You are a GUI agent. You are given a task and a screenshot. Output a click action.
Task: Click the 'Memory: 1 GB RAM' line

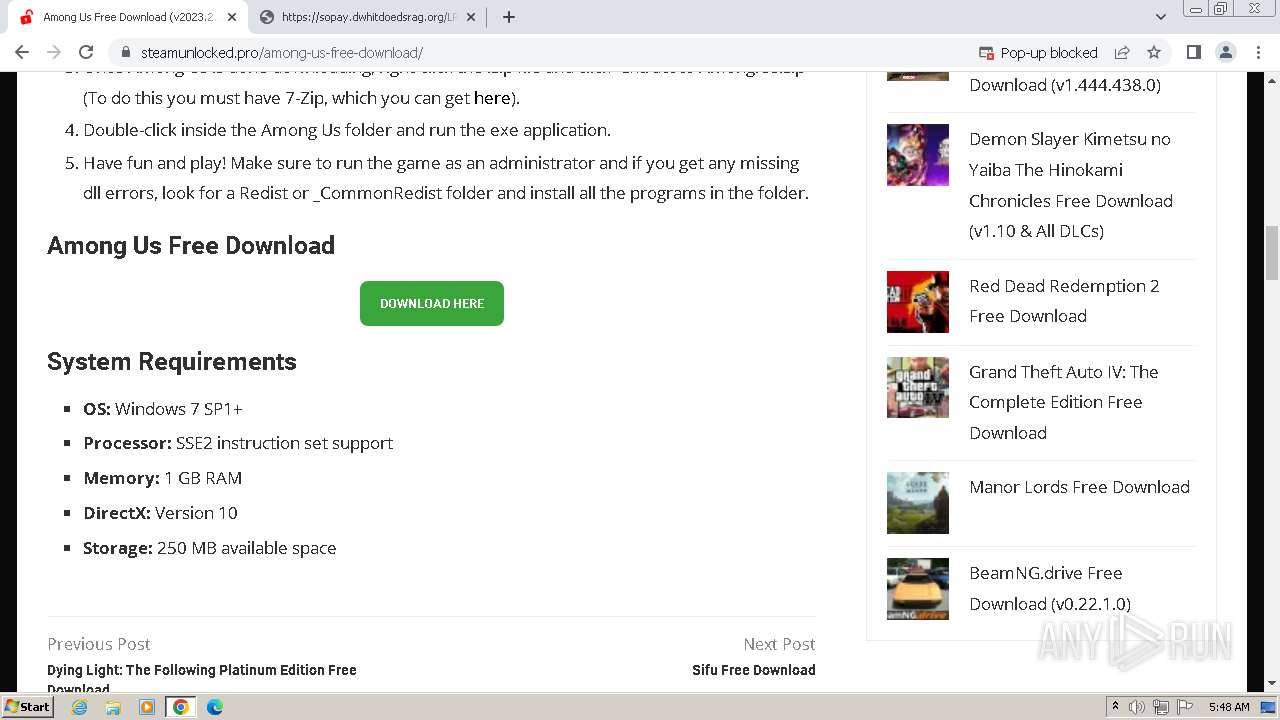pyautogui.click(x=162, y=478)
